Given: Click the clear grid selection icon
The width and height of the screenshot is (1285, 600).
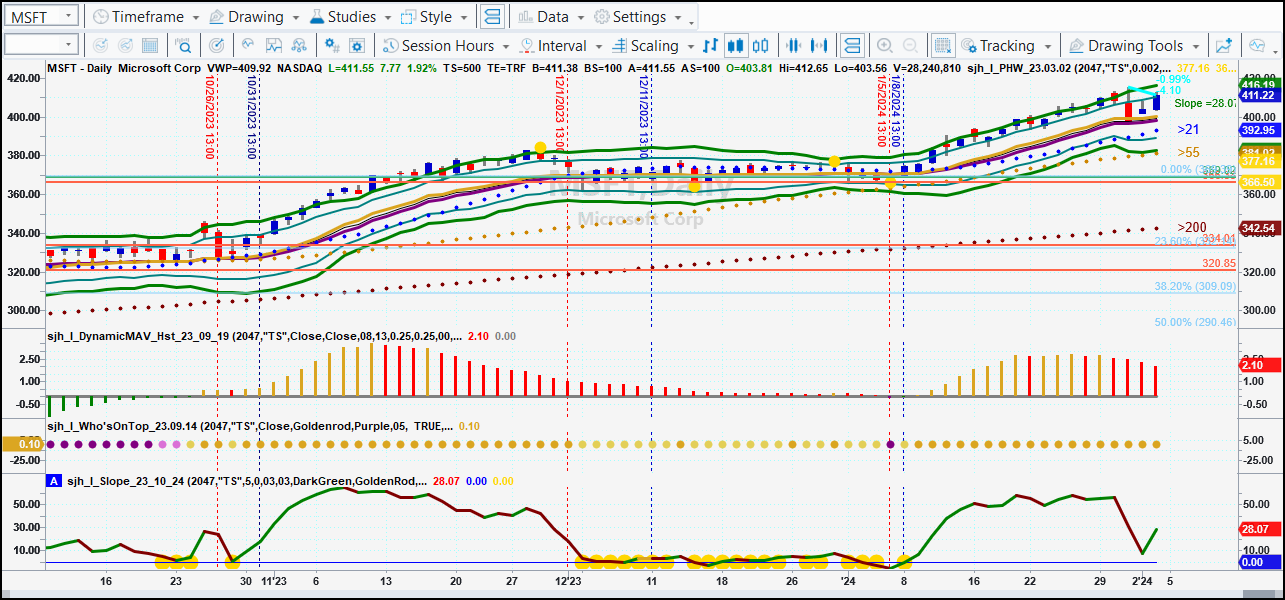Looking at the screenshot, I should coord(943,46).
